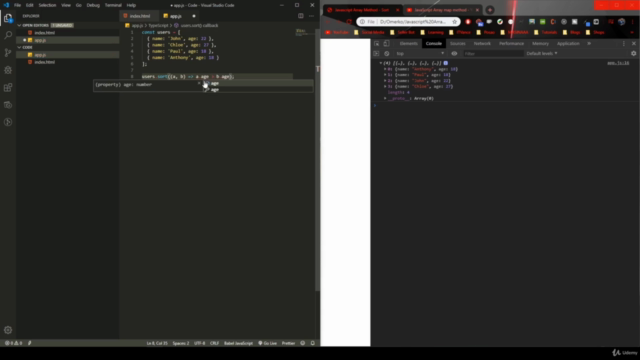Open the File menu in VS Code
The height and width of the screenshot is (360, 640).
tap(17, 5)
